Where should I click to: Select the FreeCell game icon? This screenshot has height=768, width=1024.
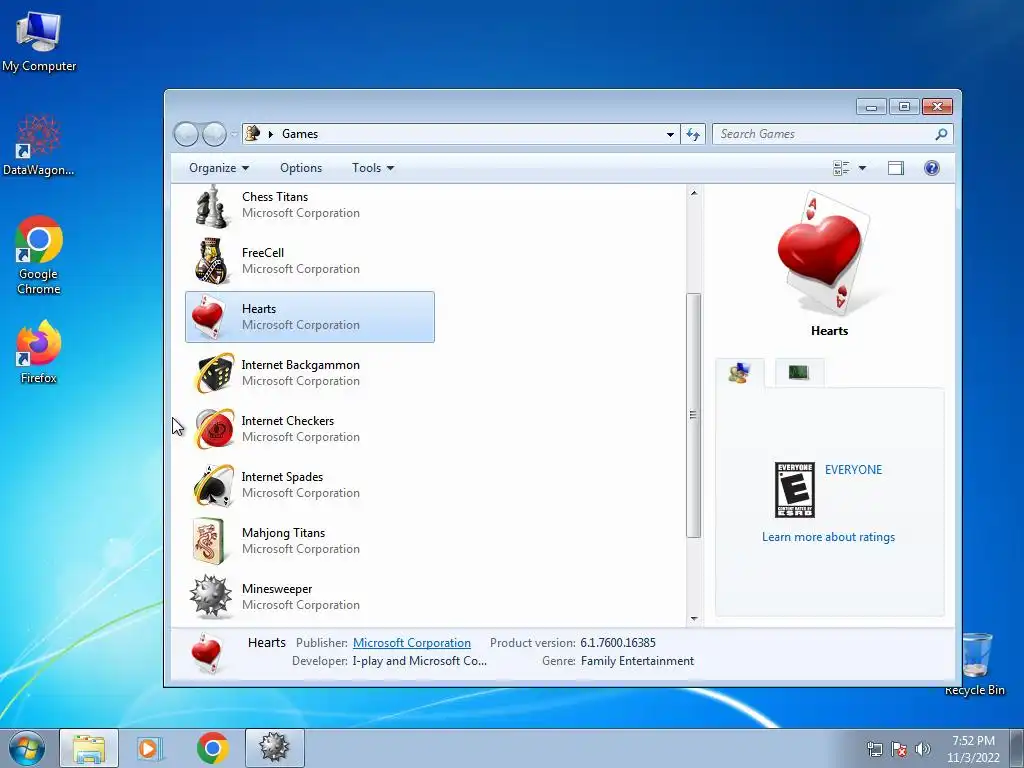click(212, 261)
